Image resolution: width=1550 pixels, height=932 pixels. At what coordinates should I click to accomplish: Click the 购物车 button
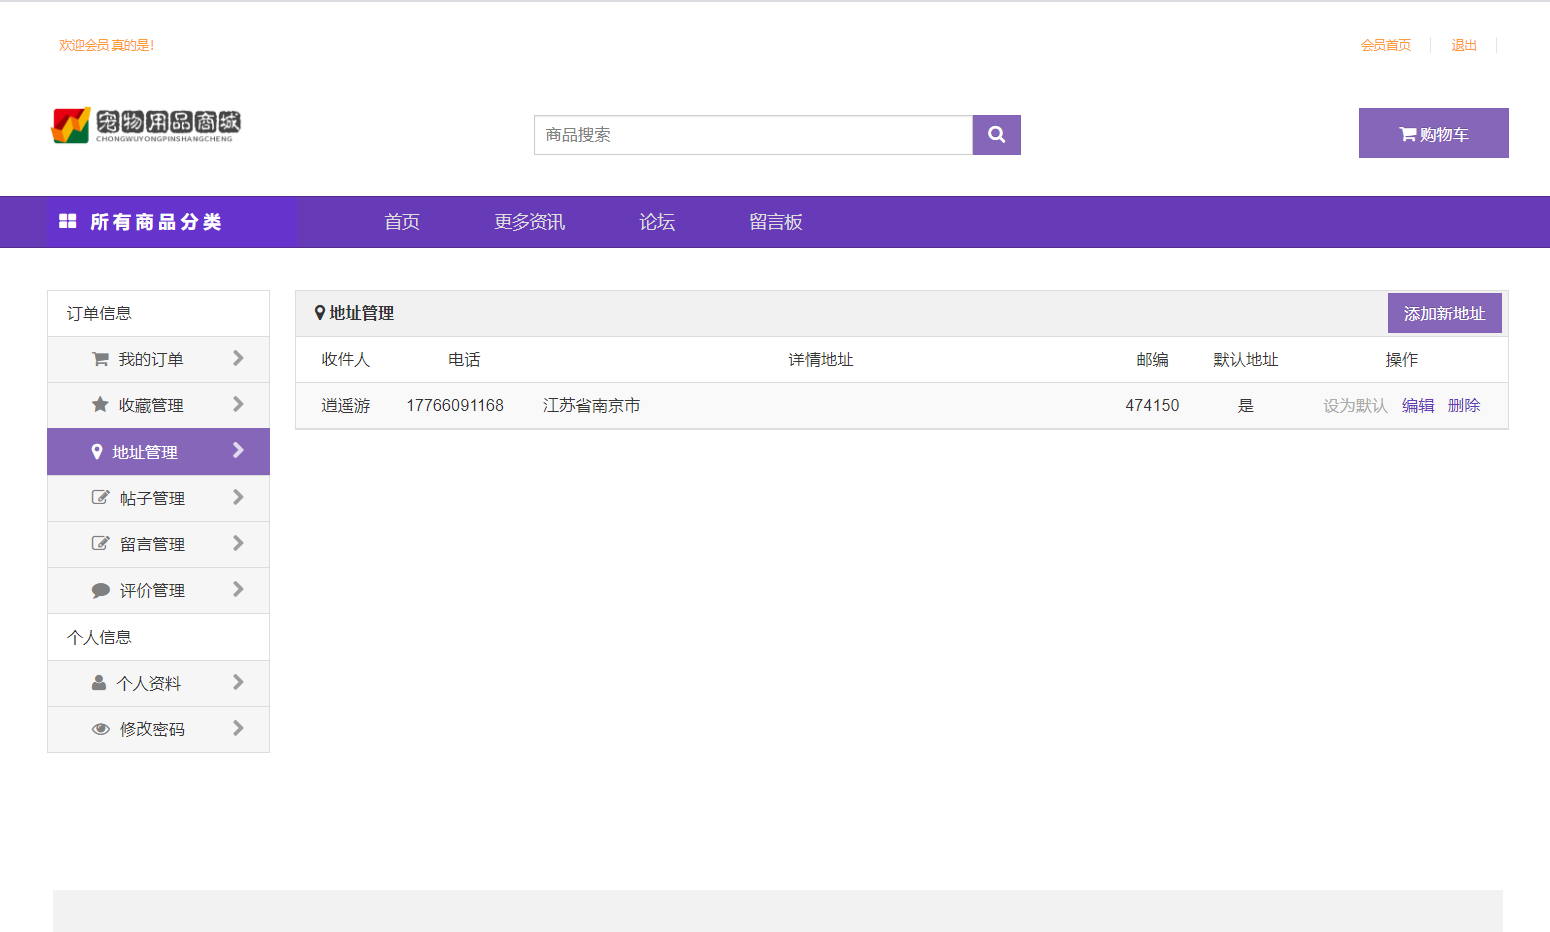(1433, 133)
